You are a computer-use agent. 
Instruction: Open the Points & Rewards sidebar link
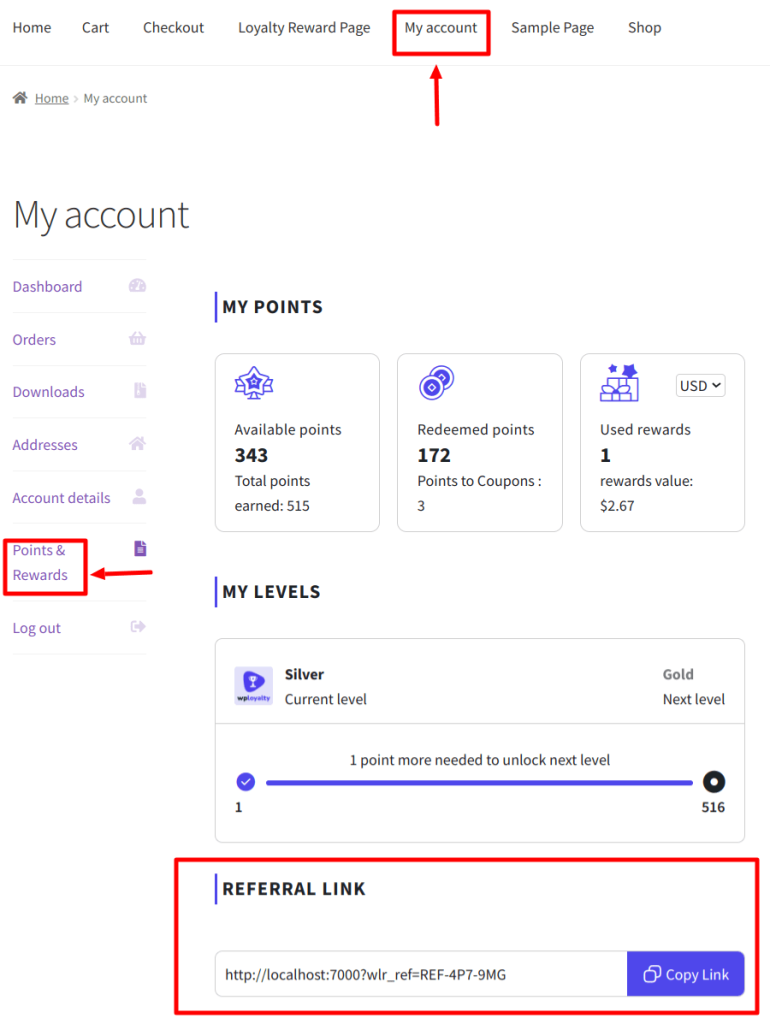pos(40,562)
